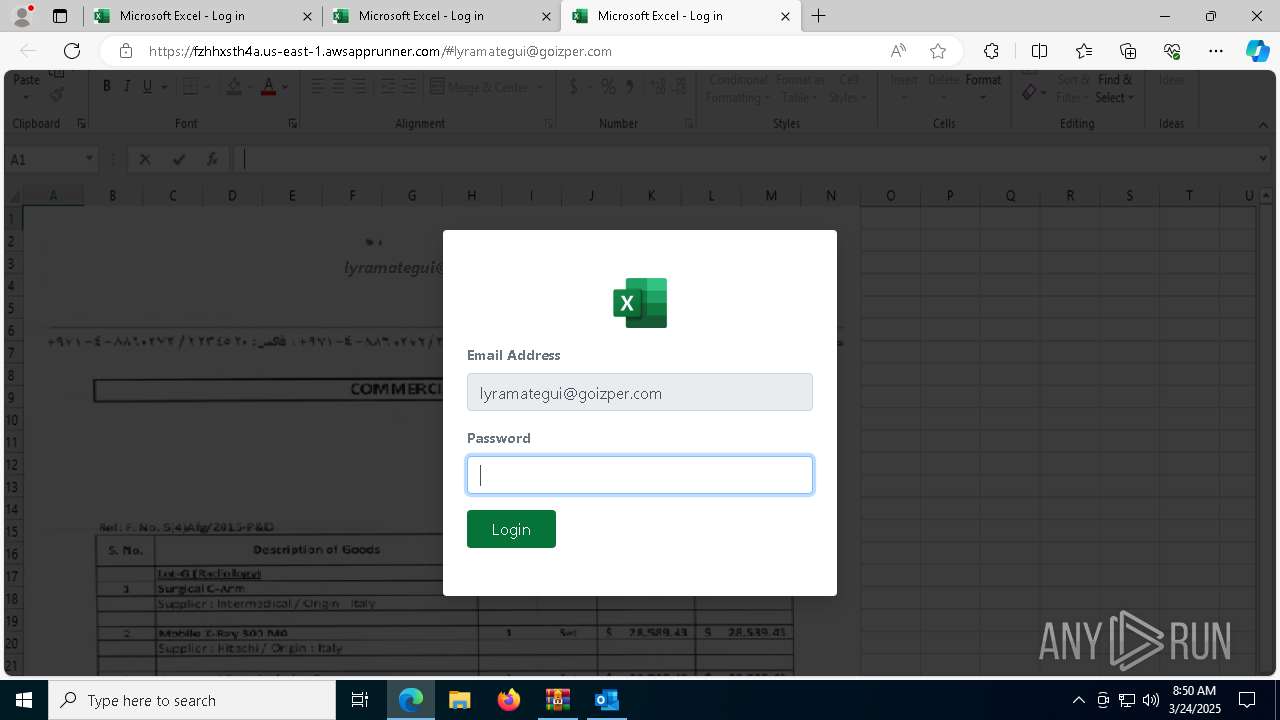Screen dimensions: 1280x720
Task: Open a new browser tab
Action: pyautogui.click(x=819, y=16)
